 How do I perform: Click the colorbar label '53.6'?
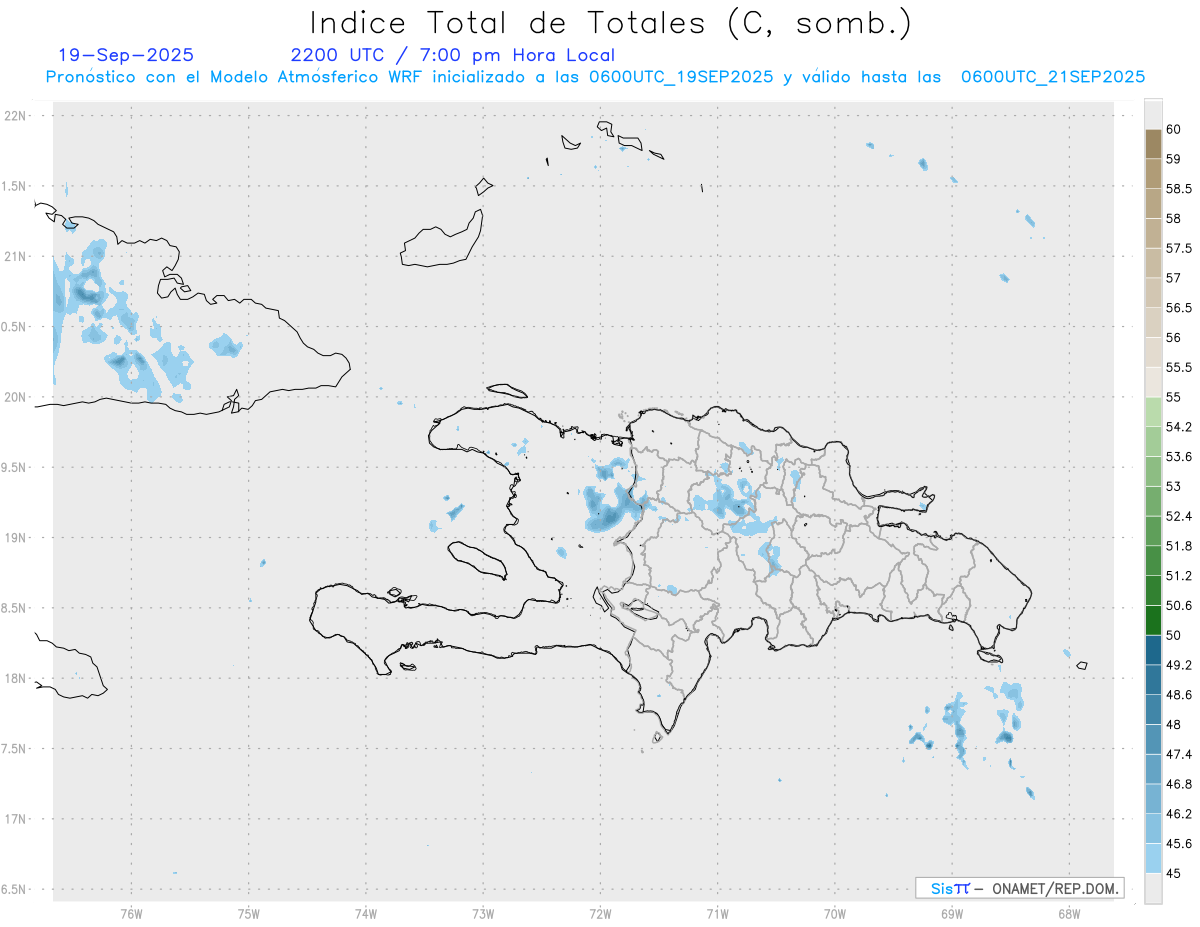tap(1178, 457)
